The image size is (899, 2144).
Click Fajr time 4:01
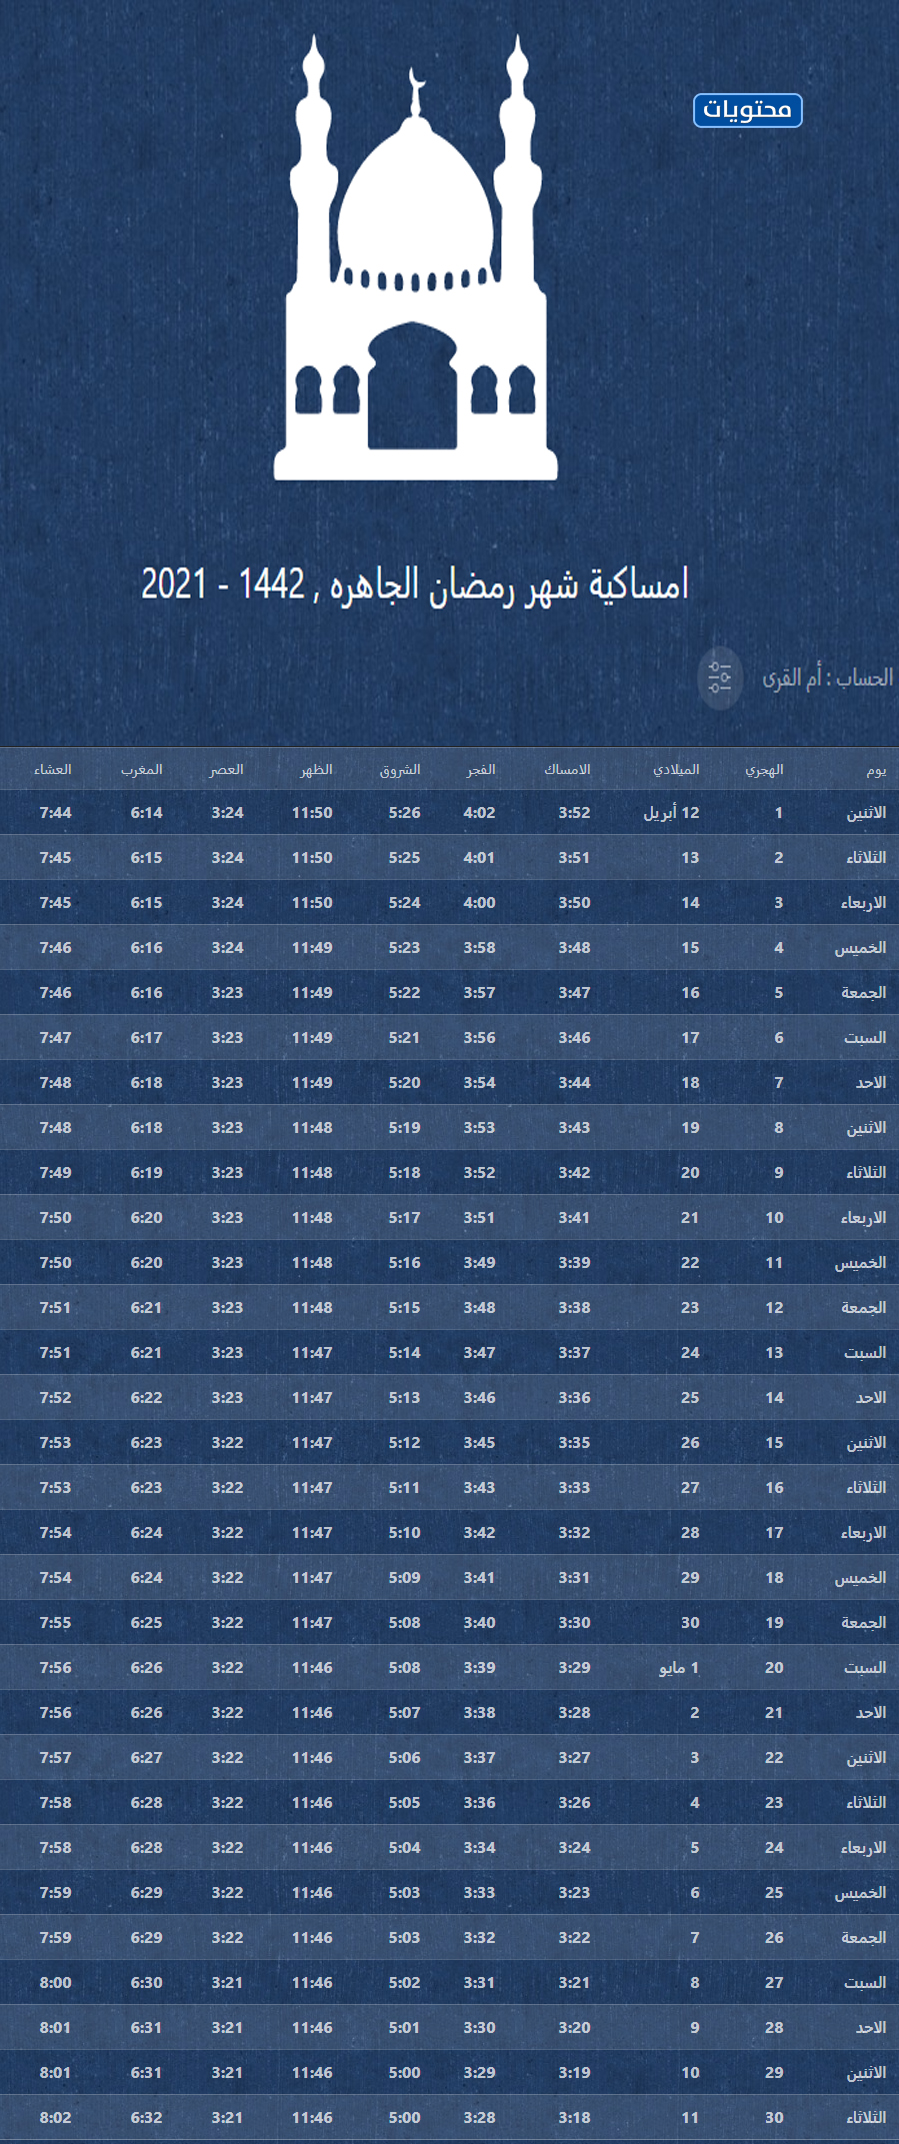tap(479, 858)
